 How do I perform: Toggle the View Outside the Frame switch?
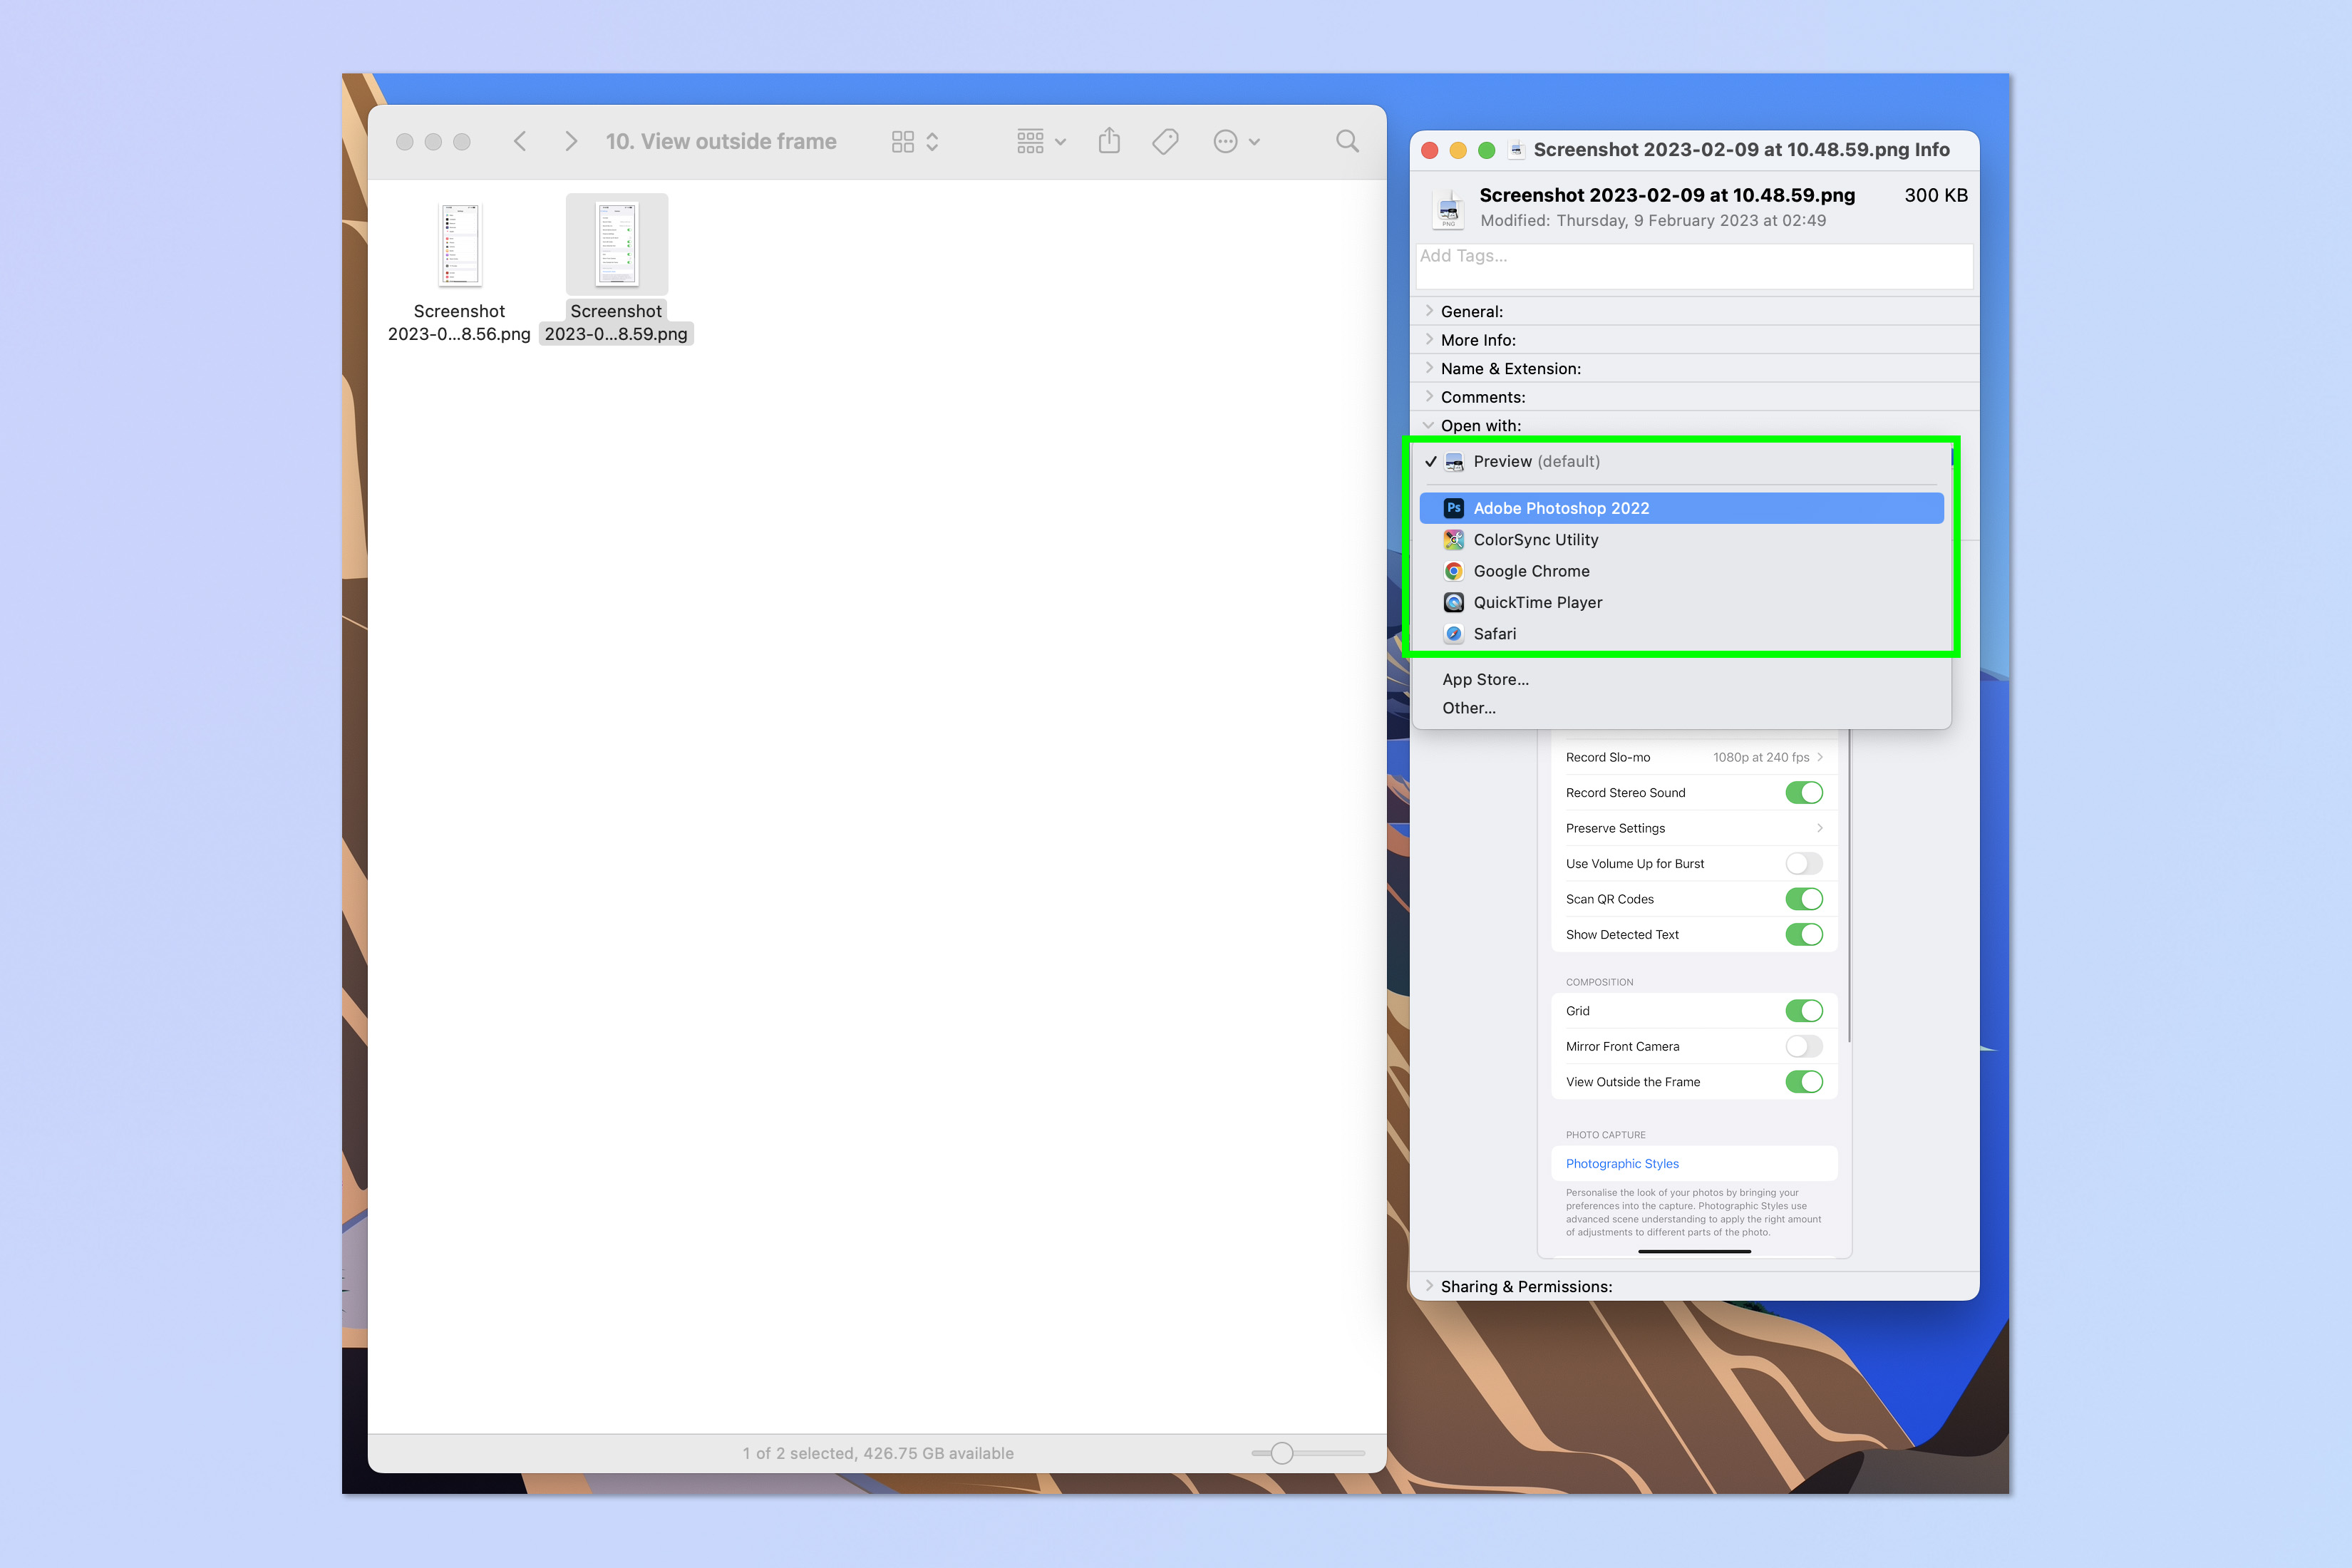point(1804,1081)
